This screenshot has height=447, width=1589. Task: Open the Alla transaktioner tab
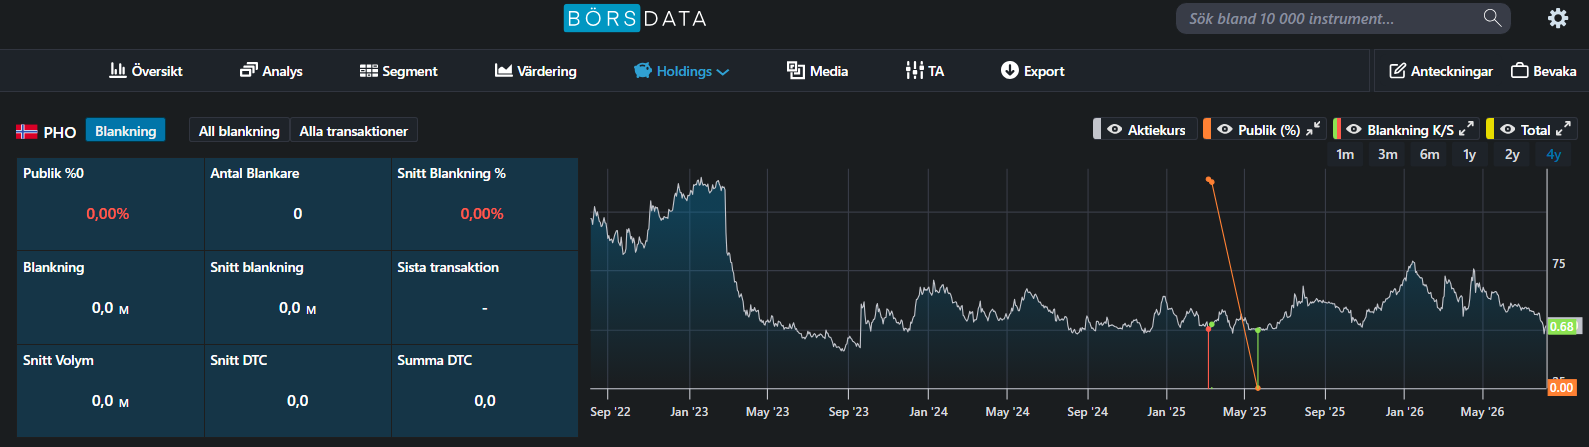click(x=354, y=131)
